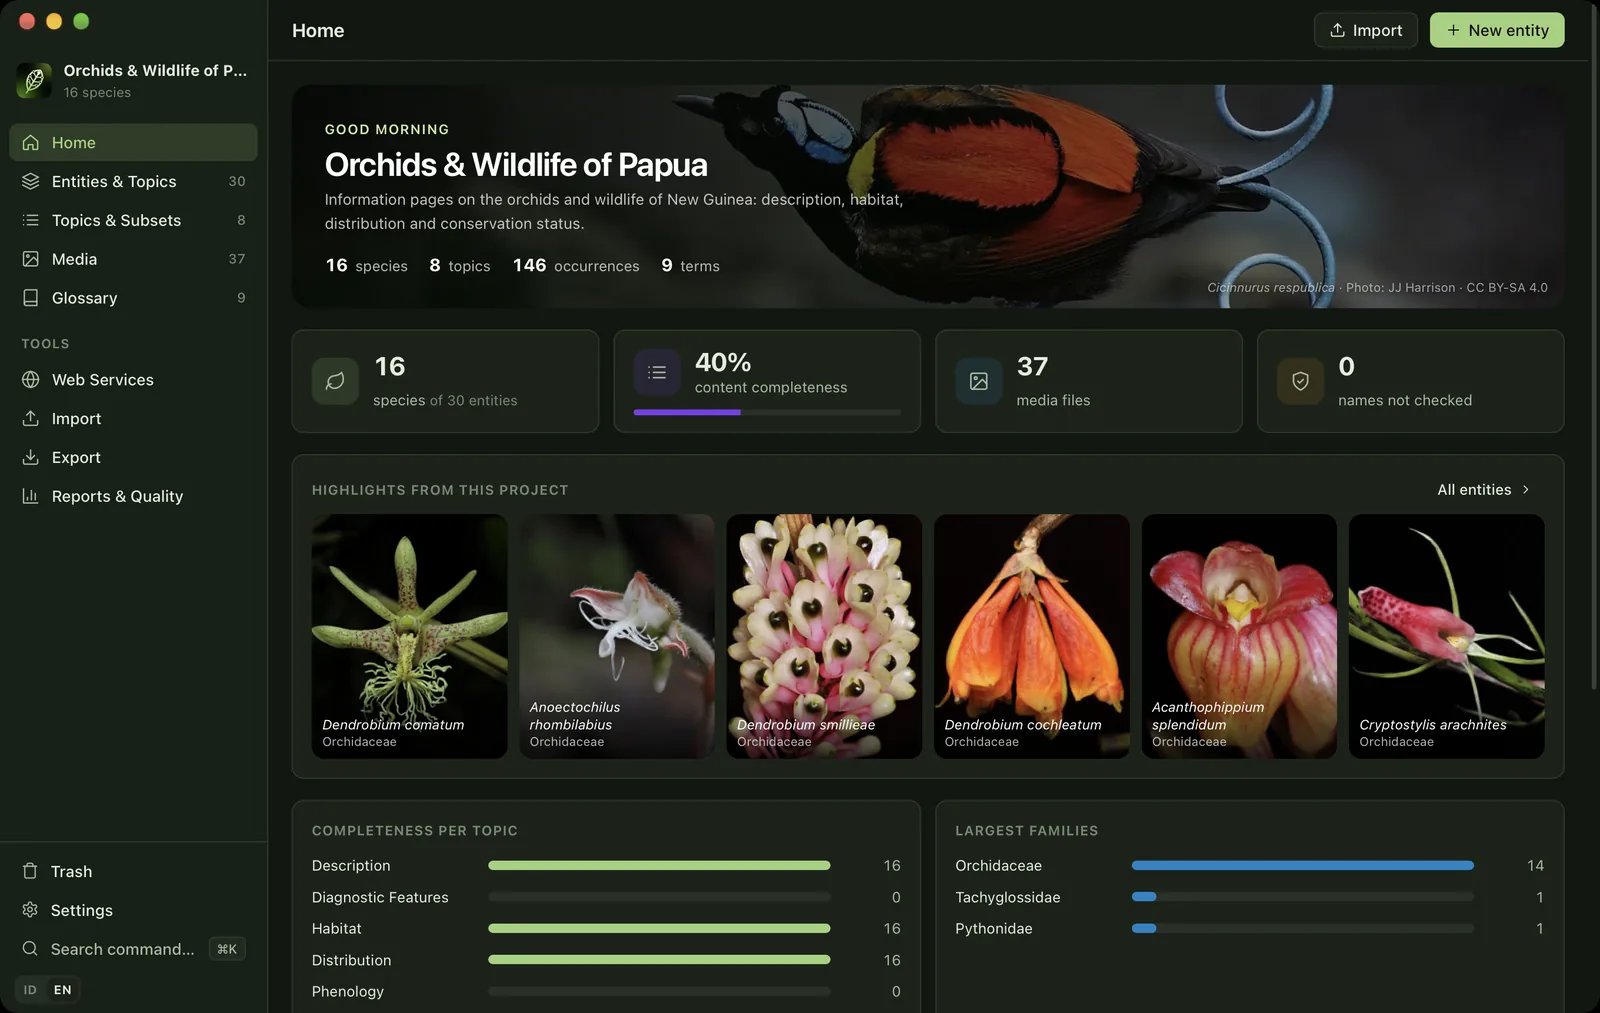
Task: Open the Dendrobium smillieae highlight card
Action: (x=824, y=636)
